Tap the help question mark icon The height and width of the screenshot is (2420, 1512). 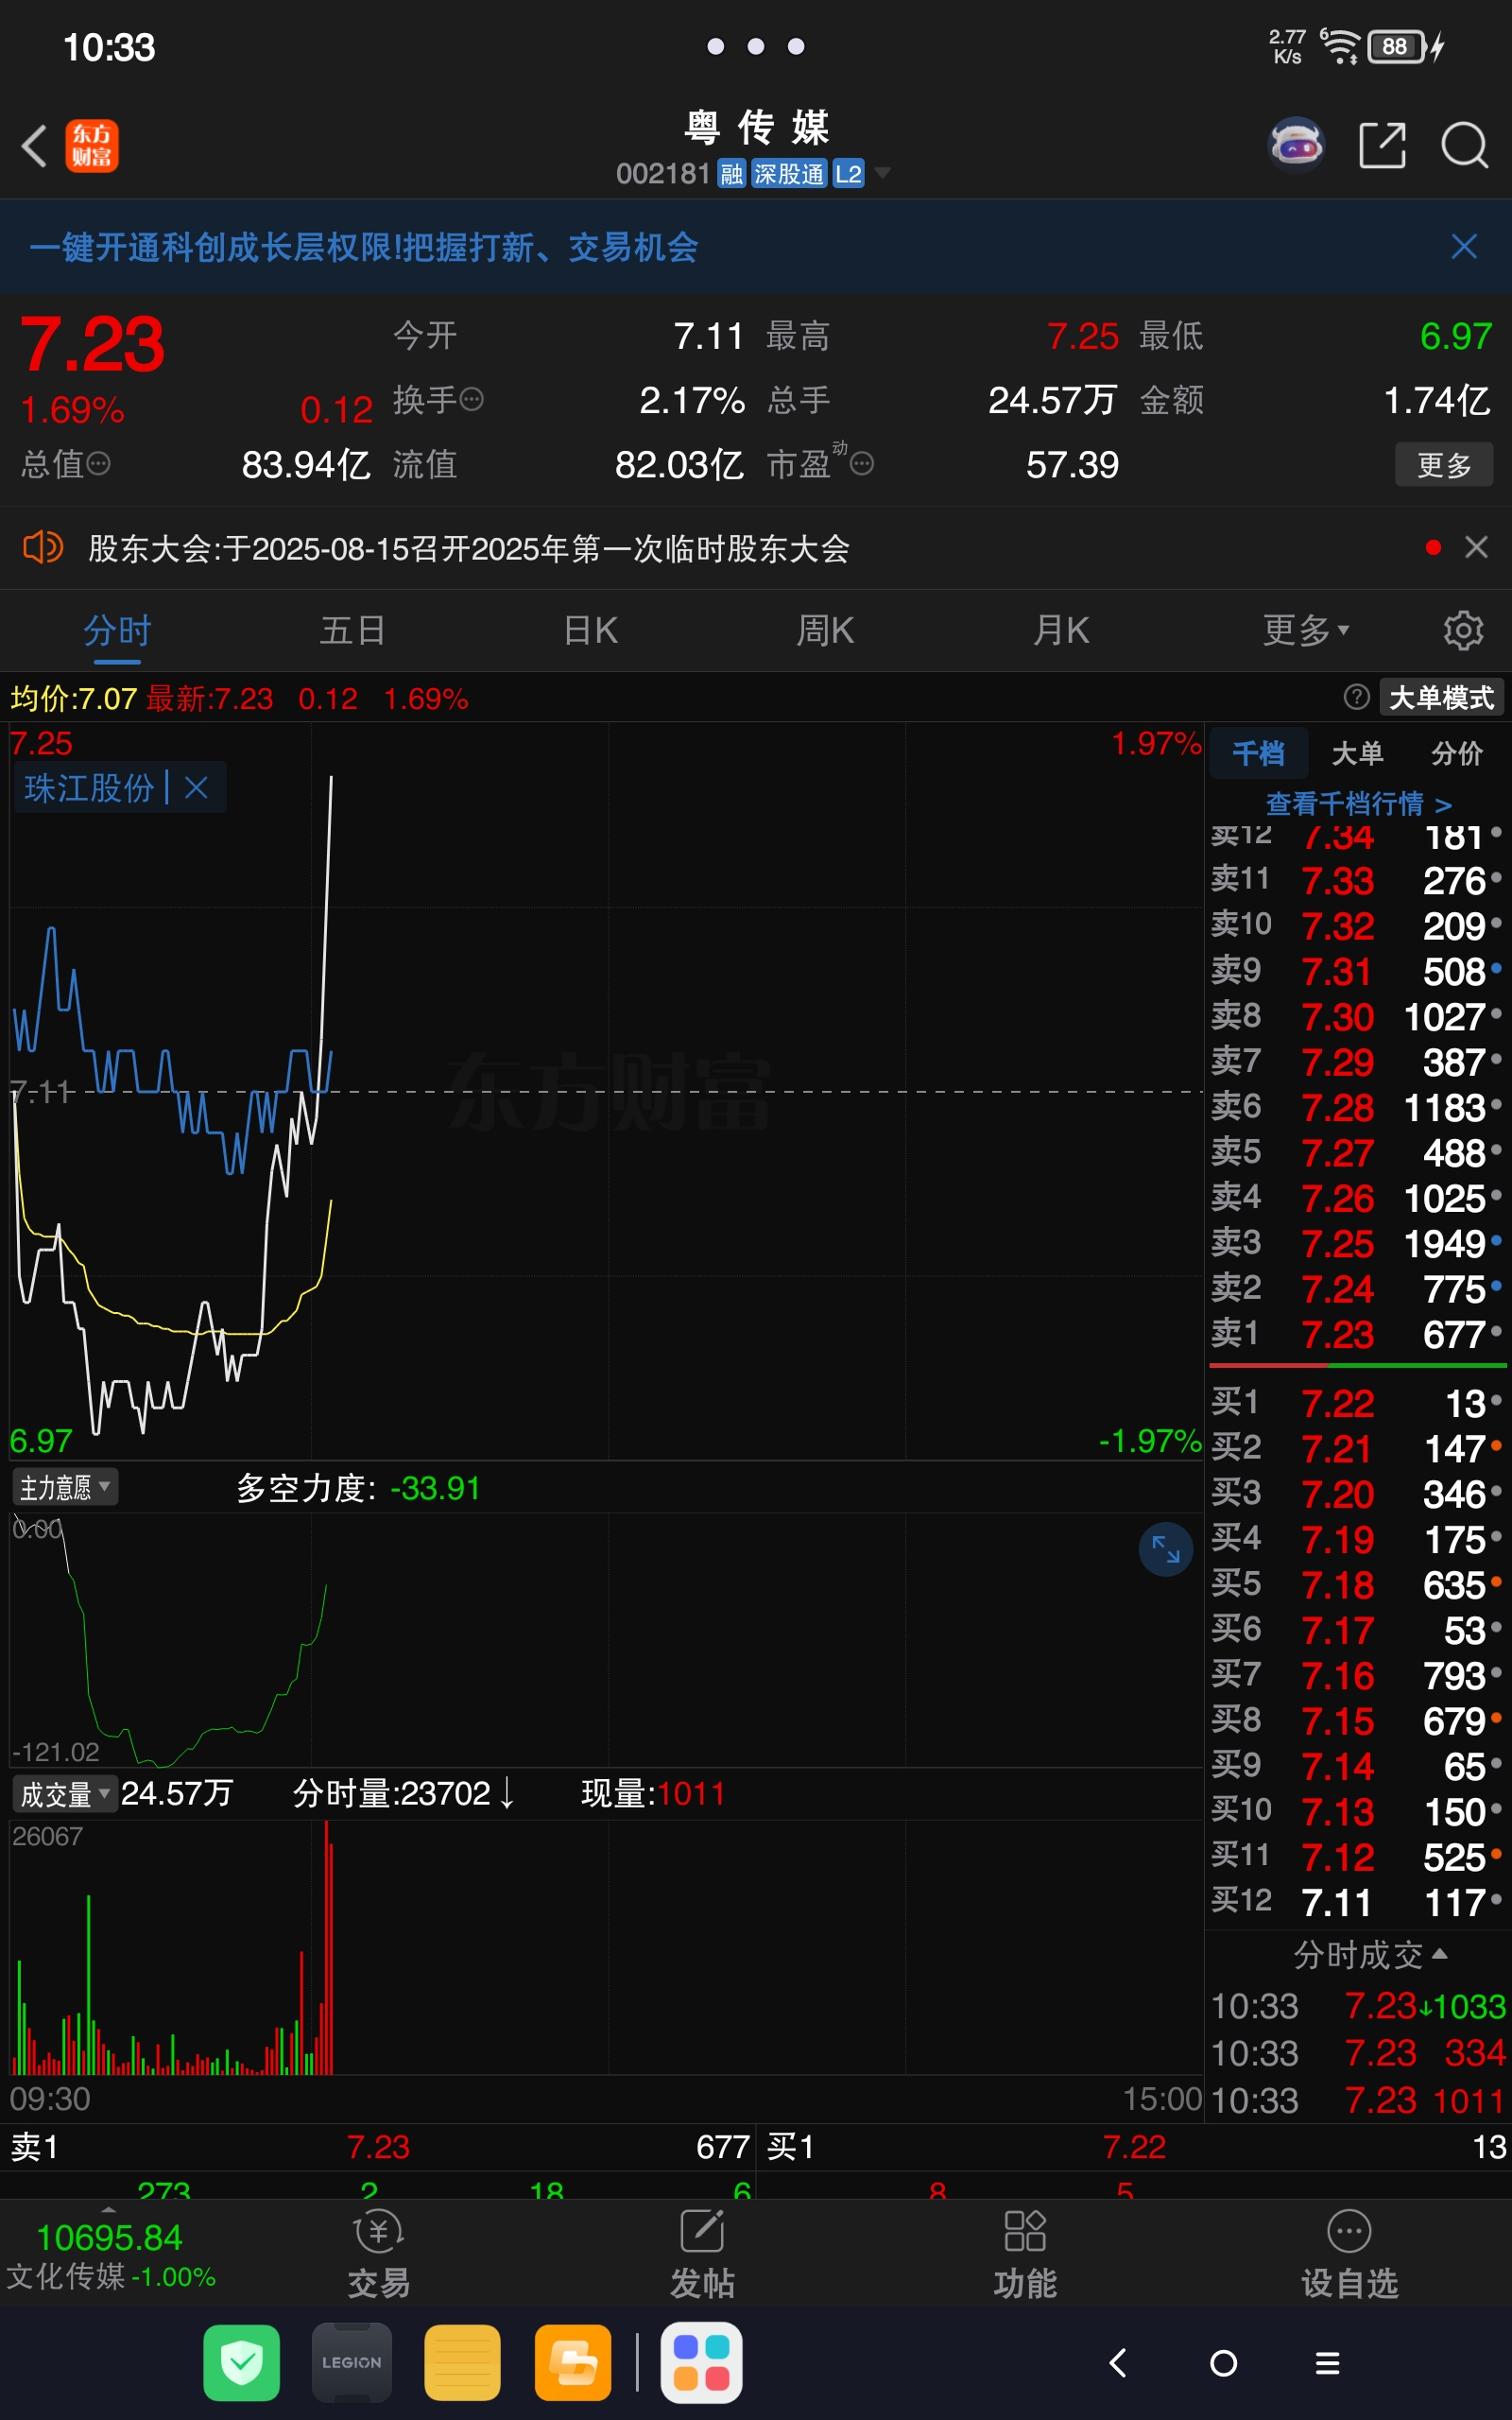[x=1356, y=697]
